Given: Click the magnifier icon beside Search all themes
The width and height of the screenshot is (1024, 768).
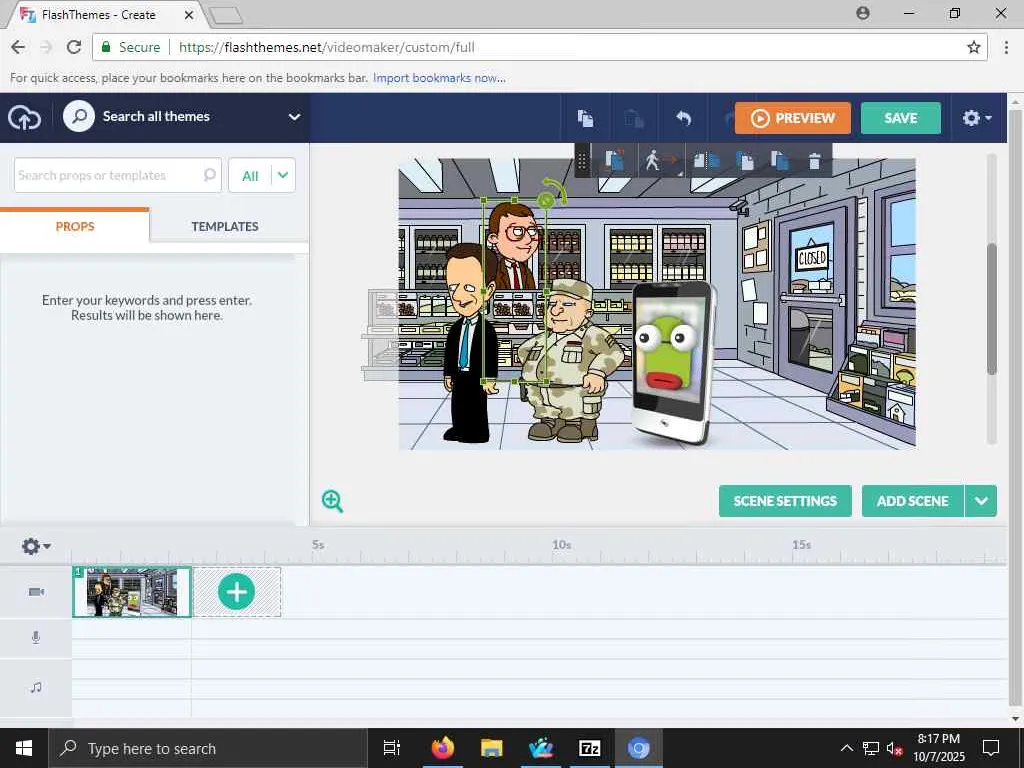Looking at the screenshot, I should coord(79,117).
